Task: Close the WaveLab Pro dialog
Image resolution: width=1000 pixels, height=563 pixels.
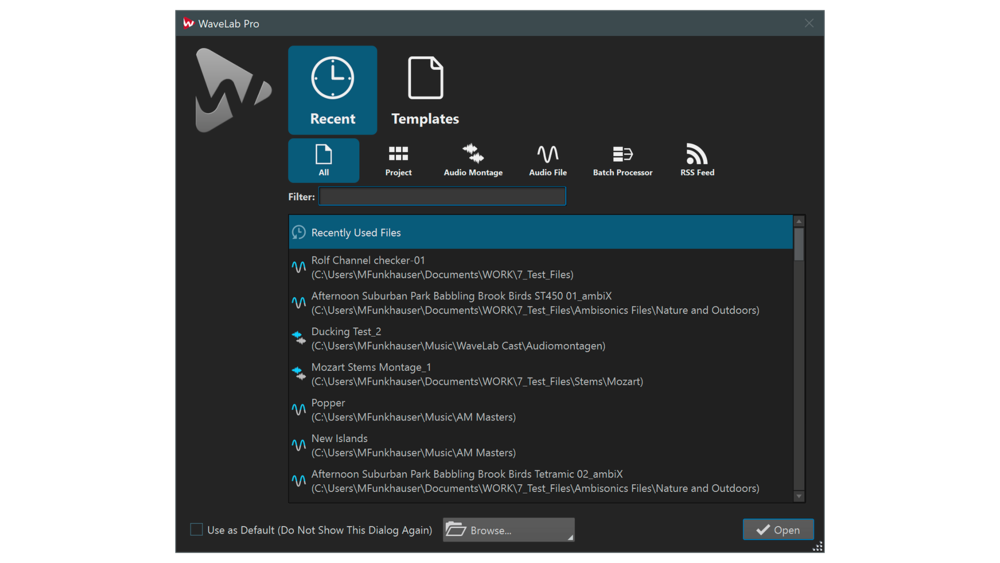Action: pos(809,23)
